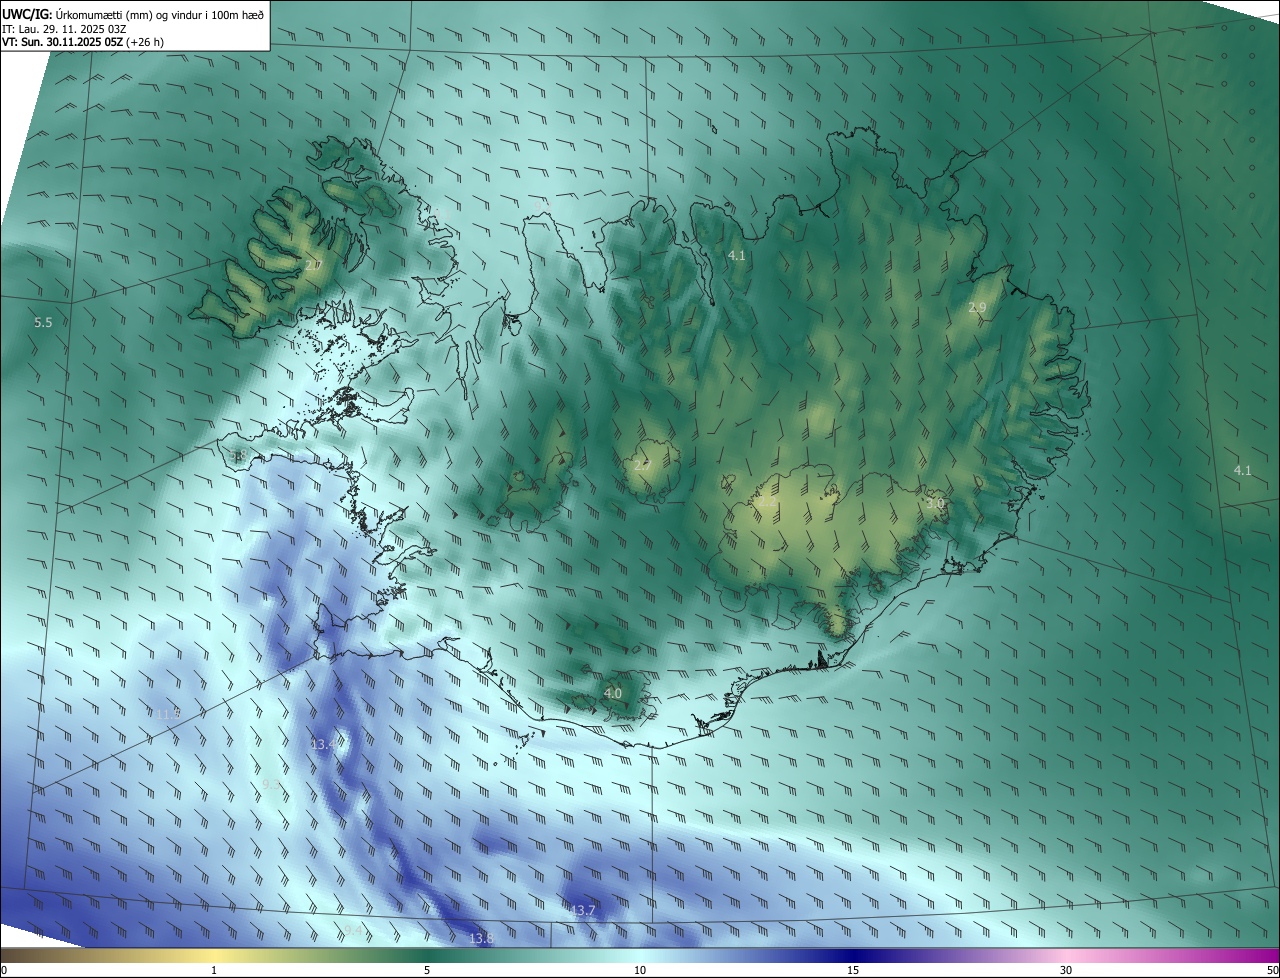Click the 9.4 value label on map
This screenshot has height=978, width=1280.
[354, 930]
